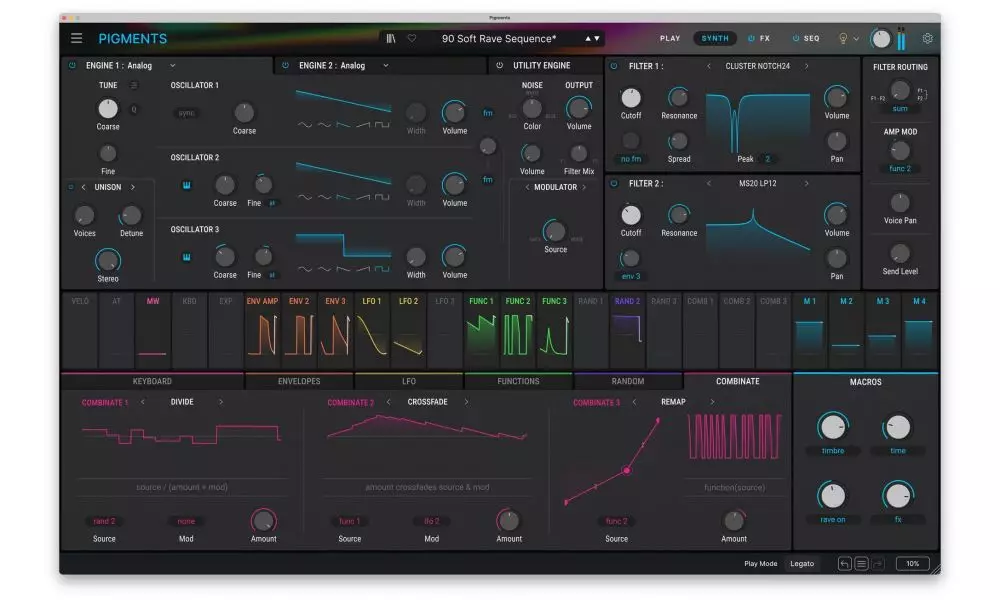
Task: Toggle Engine 1 power button
Action: click(72, 65)
